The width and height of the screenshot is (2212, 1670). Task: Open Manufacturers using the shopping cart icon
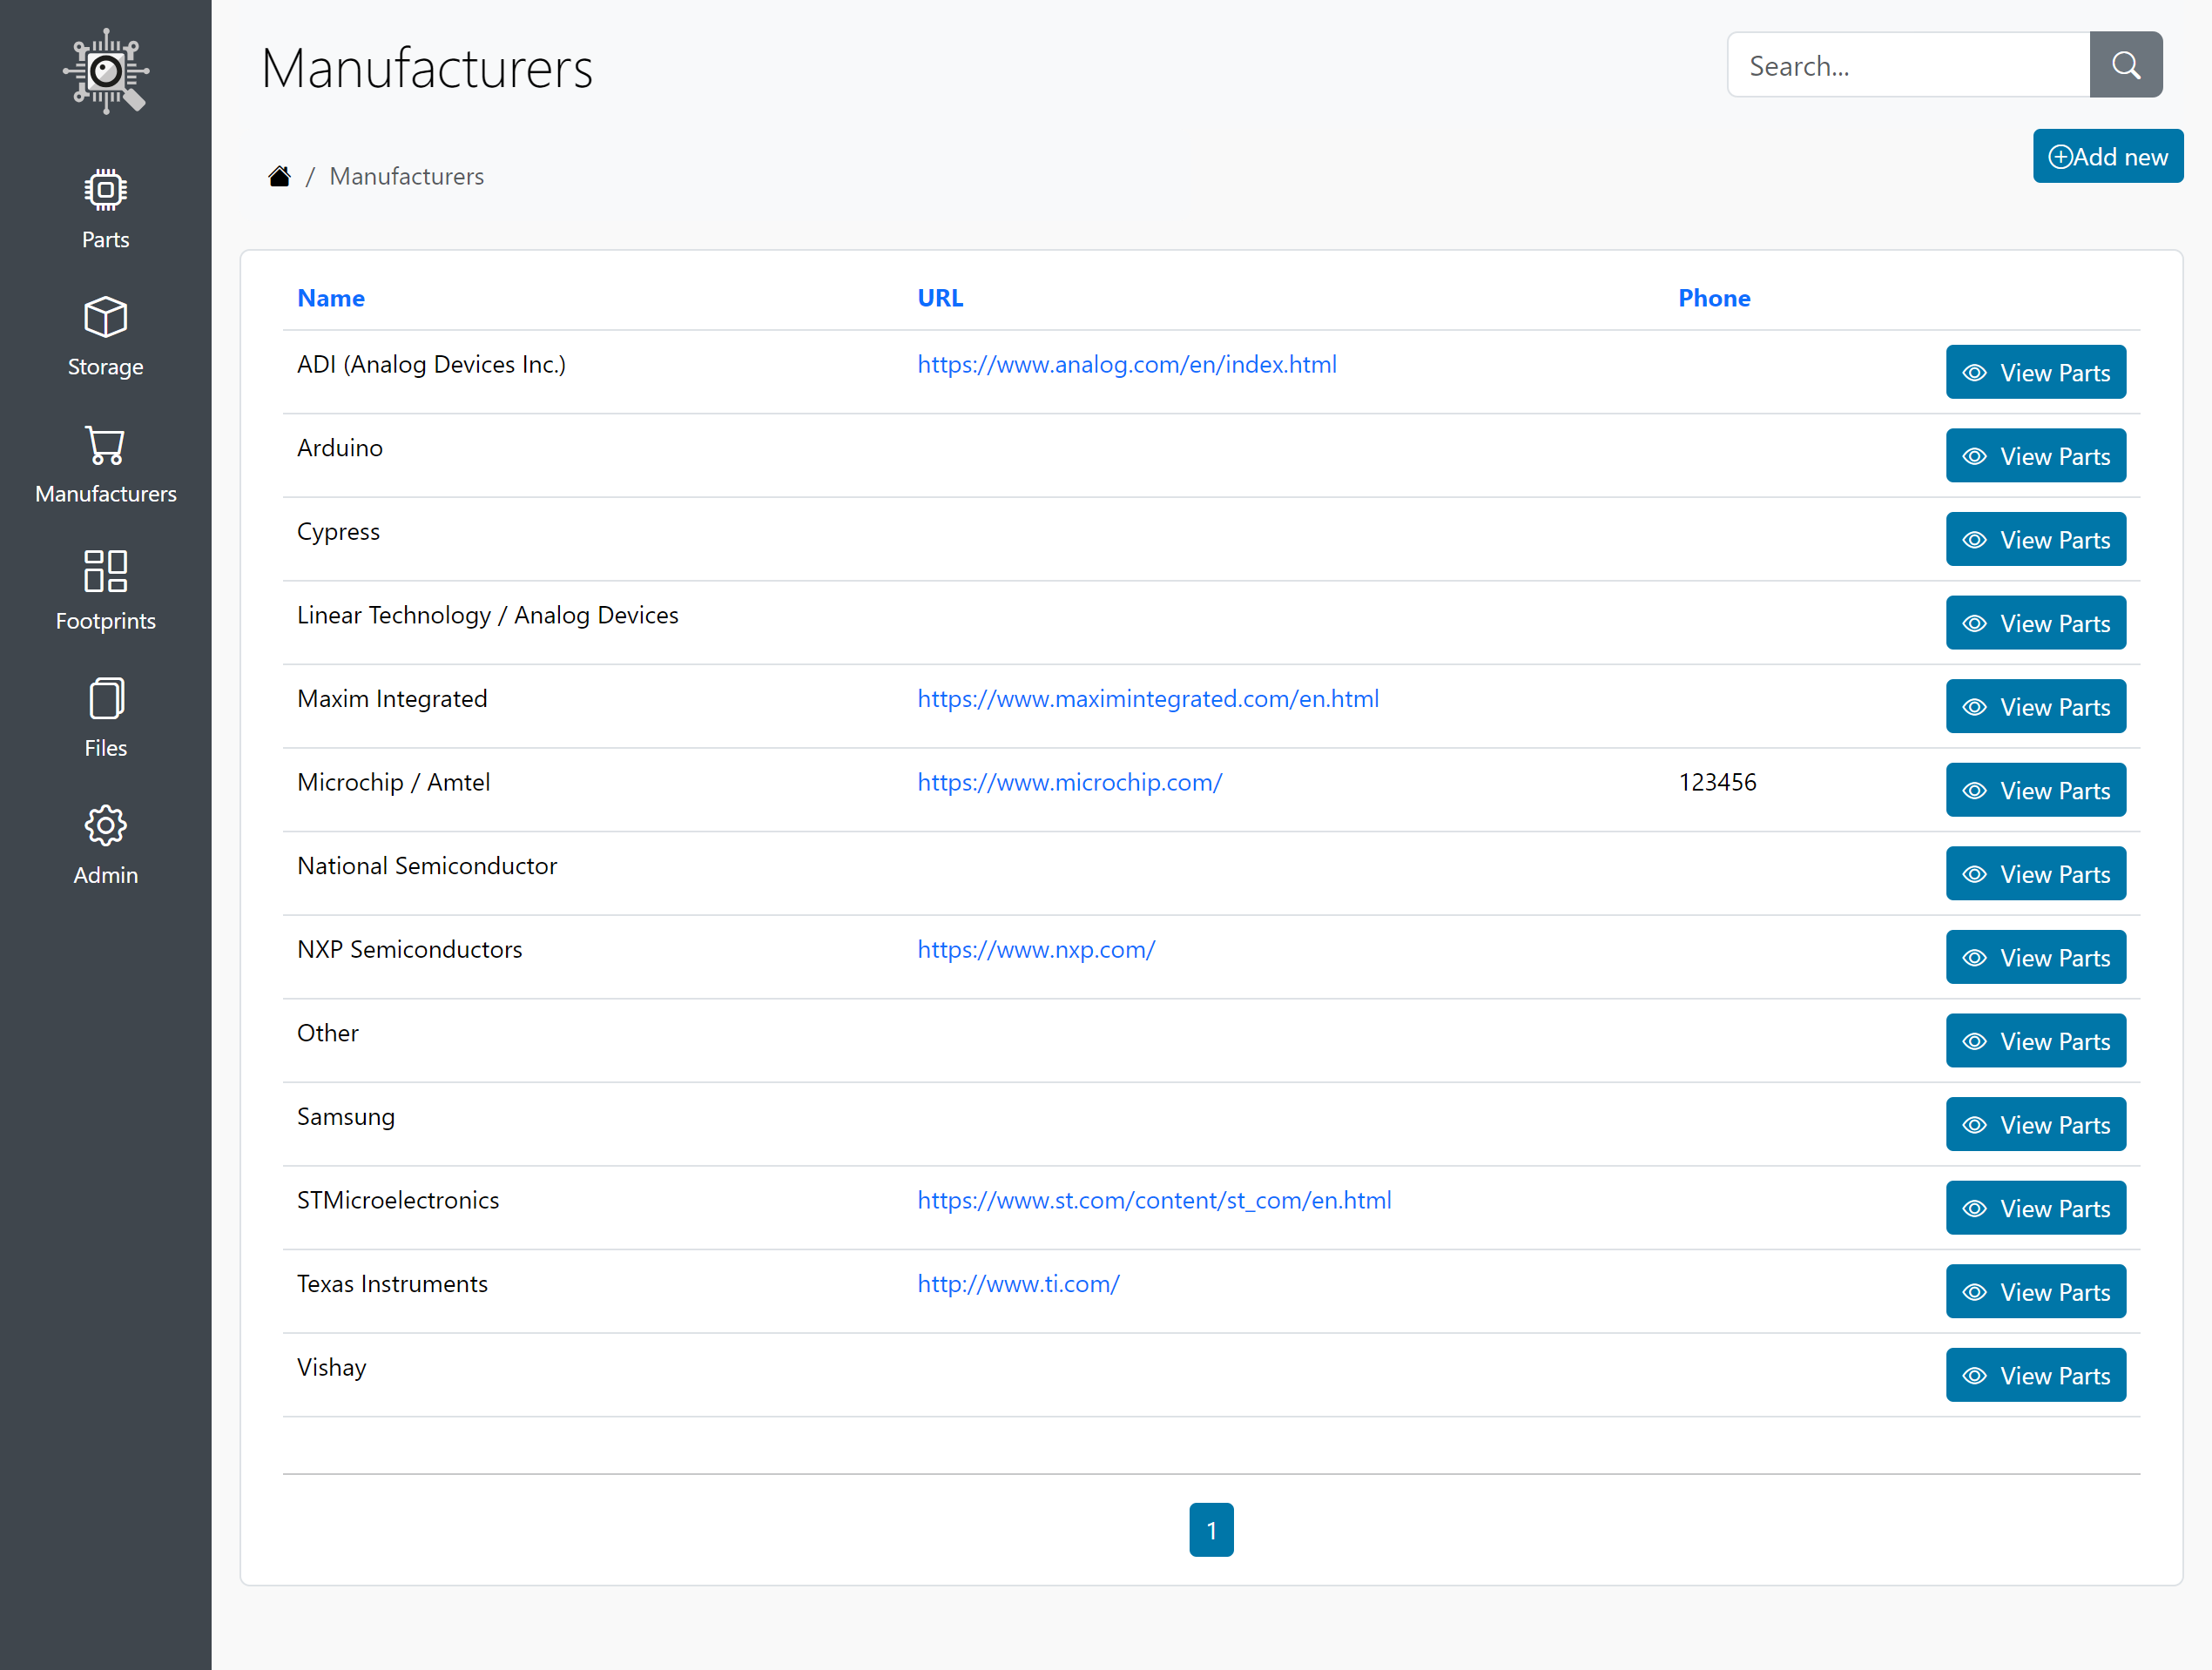(x=105, y=444)
